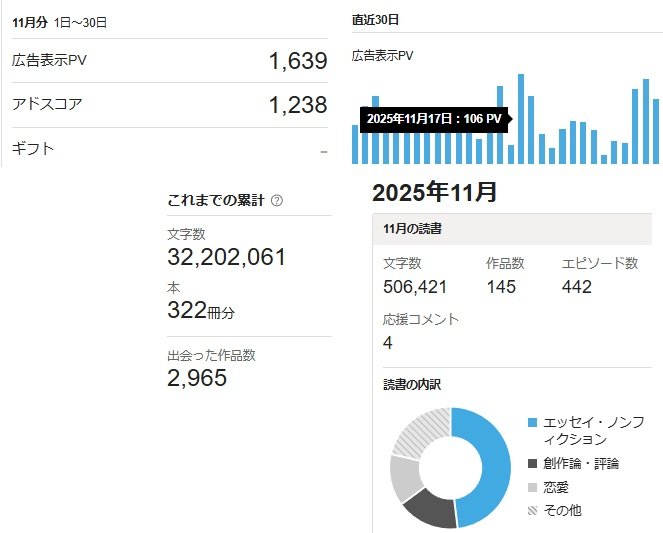Screen dimensions: 663x533
Task: Click the 2025年11月17日 106 PV tooltip
Action: [x=433, y=119]
